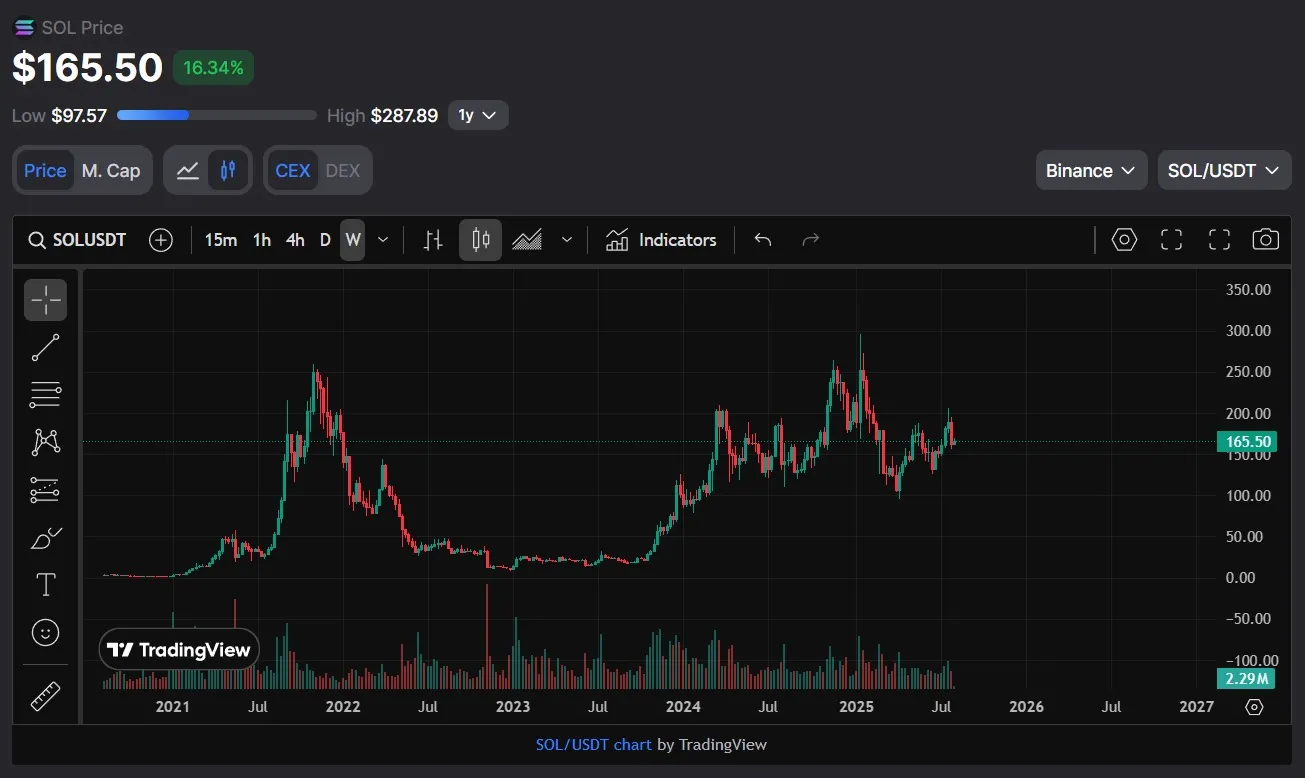
Task: Open the Indicators menu
Action: 661,240
